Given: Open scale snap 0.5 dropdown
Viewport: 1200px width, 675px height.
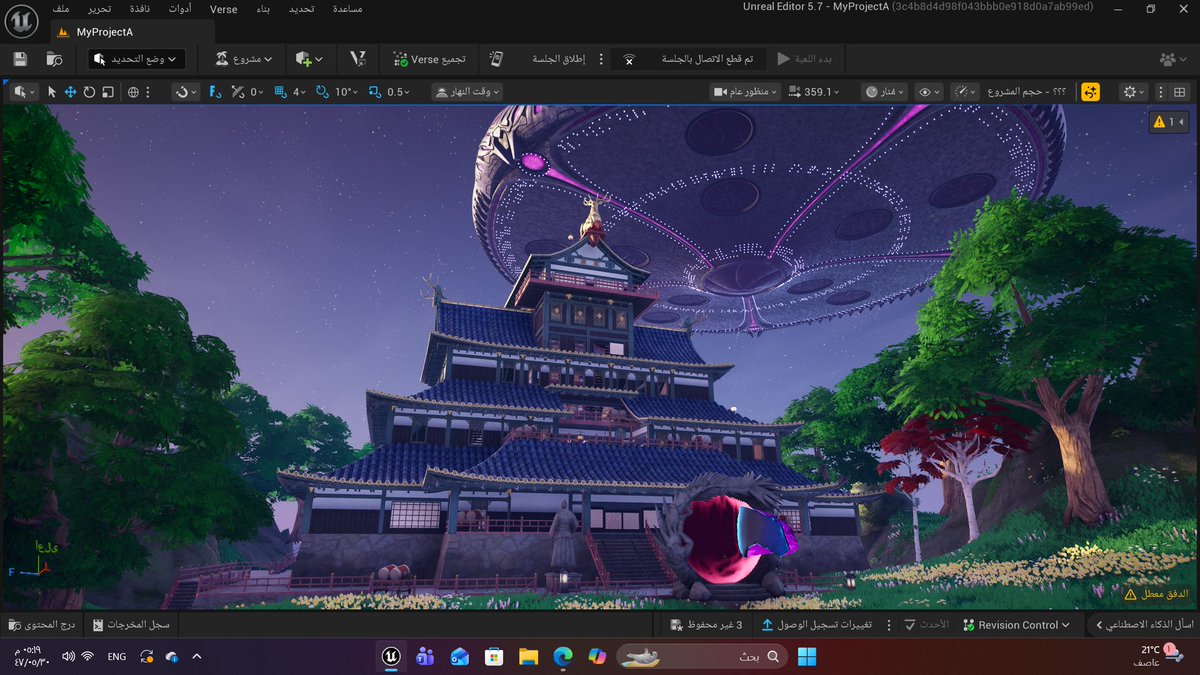Looking at the screenshot, I should pos(398,91).
